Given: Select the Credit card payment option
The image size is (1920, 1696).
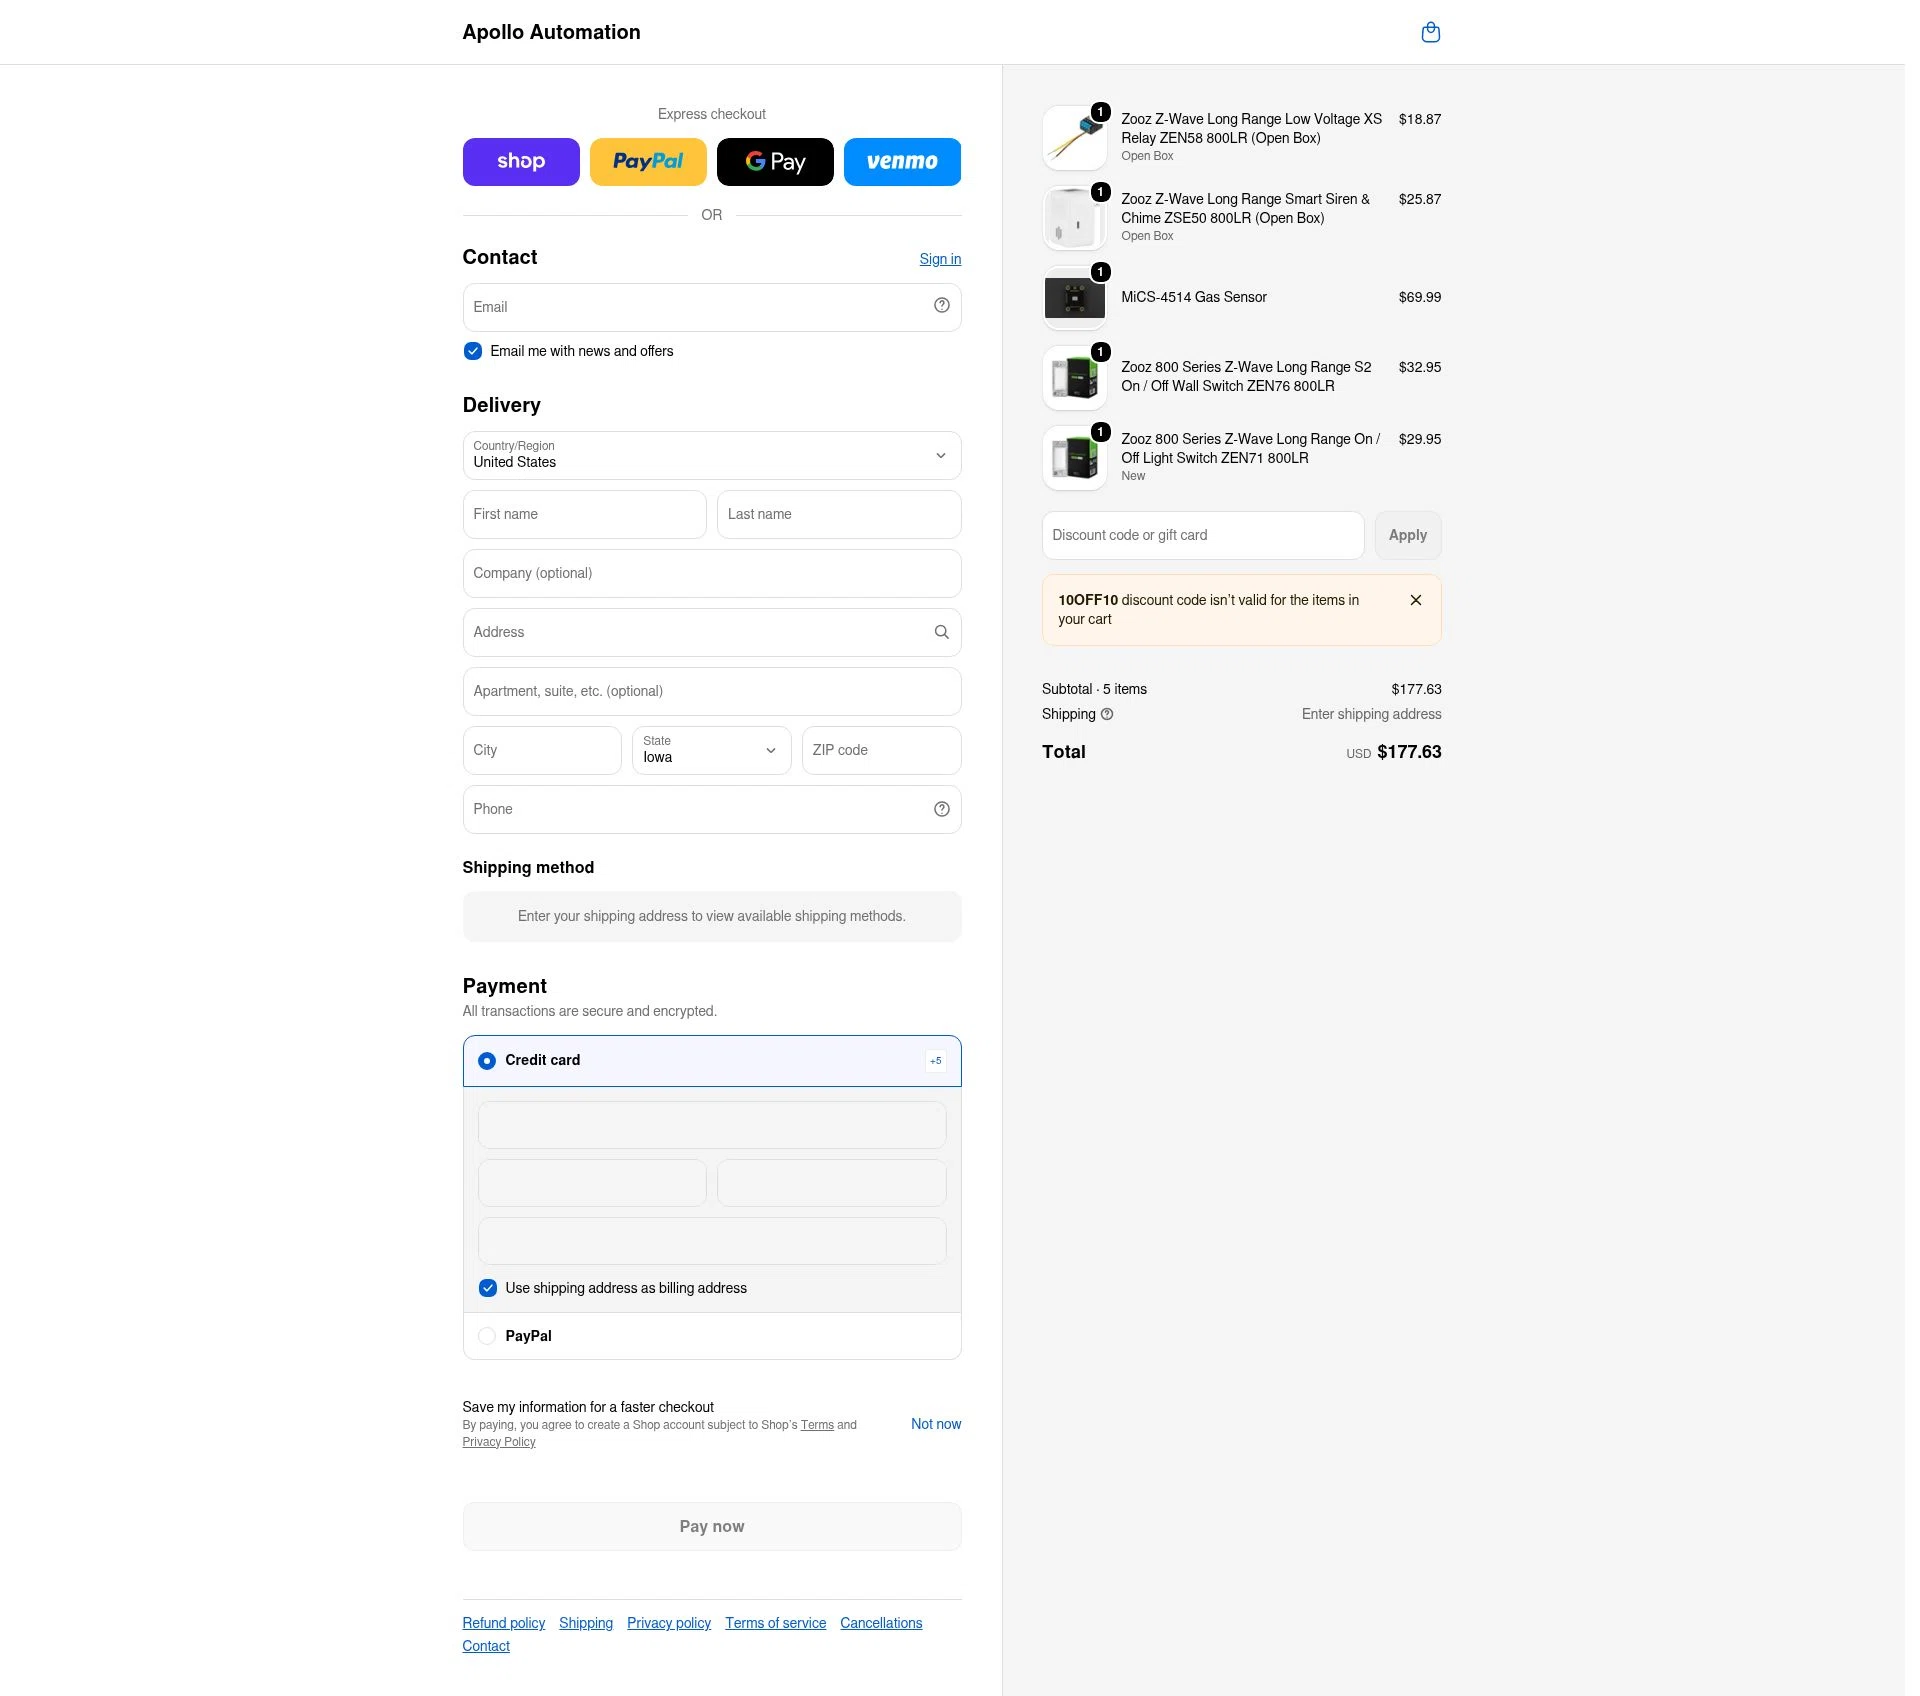Looking at the screenshot, I should (487, 1061).
